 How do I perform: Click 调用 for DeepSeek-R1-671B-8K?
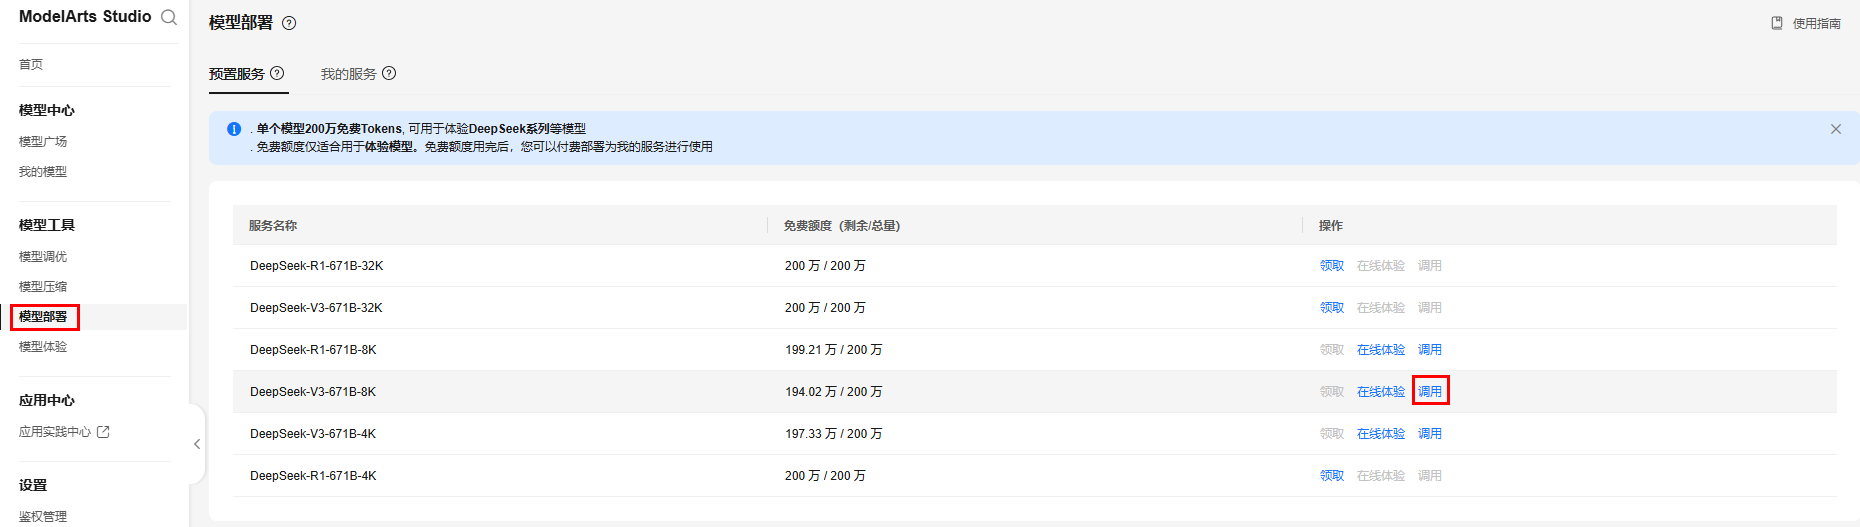[1430, 350]
